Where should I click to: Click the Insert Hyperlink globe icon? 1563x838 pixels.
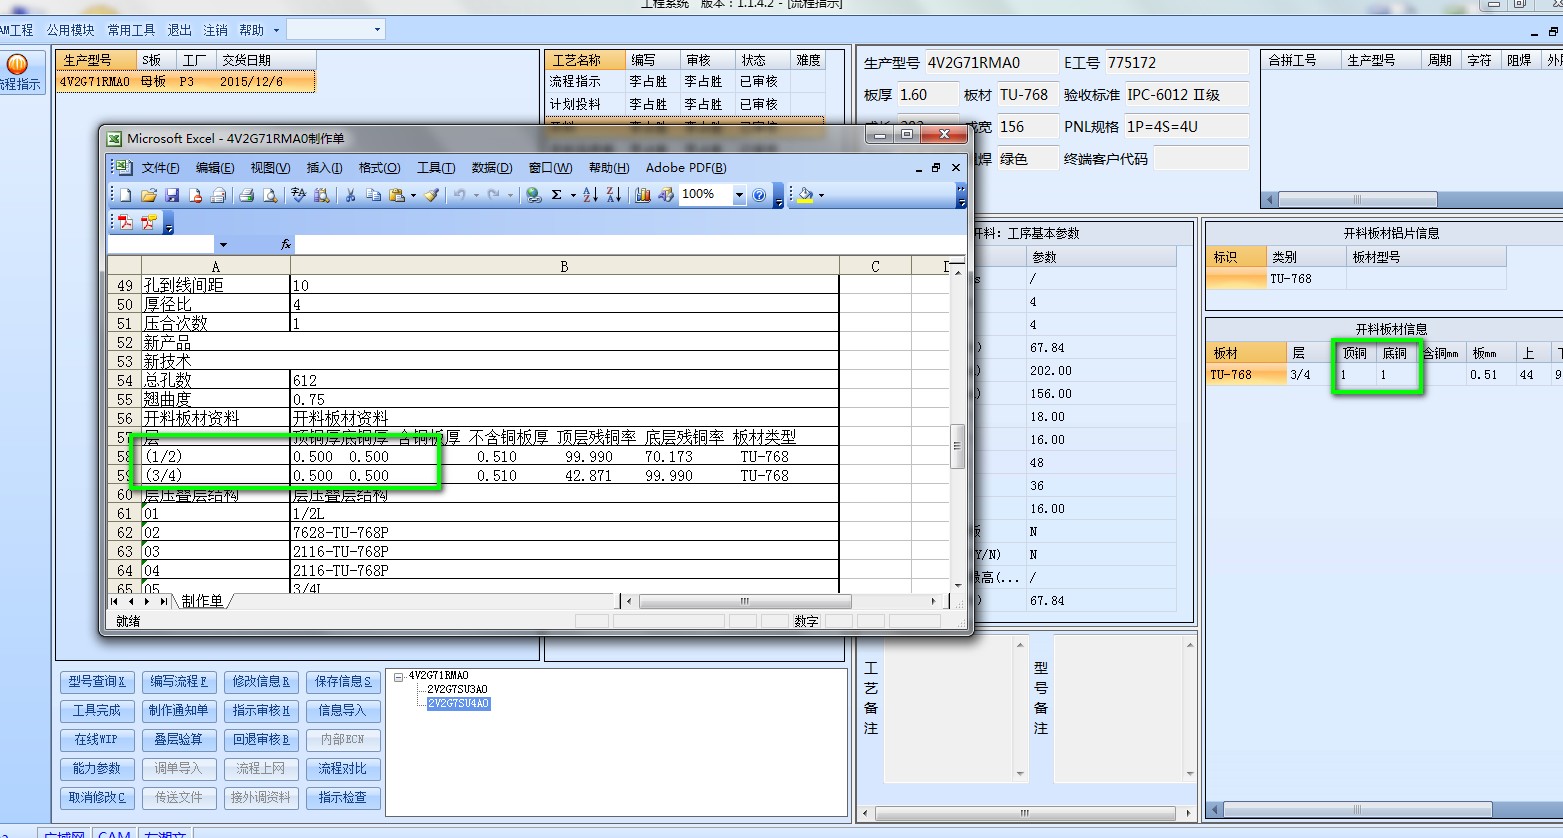click(x=534, y=195)
